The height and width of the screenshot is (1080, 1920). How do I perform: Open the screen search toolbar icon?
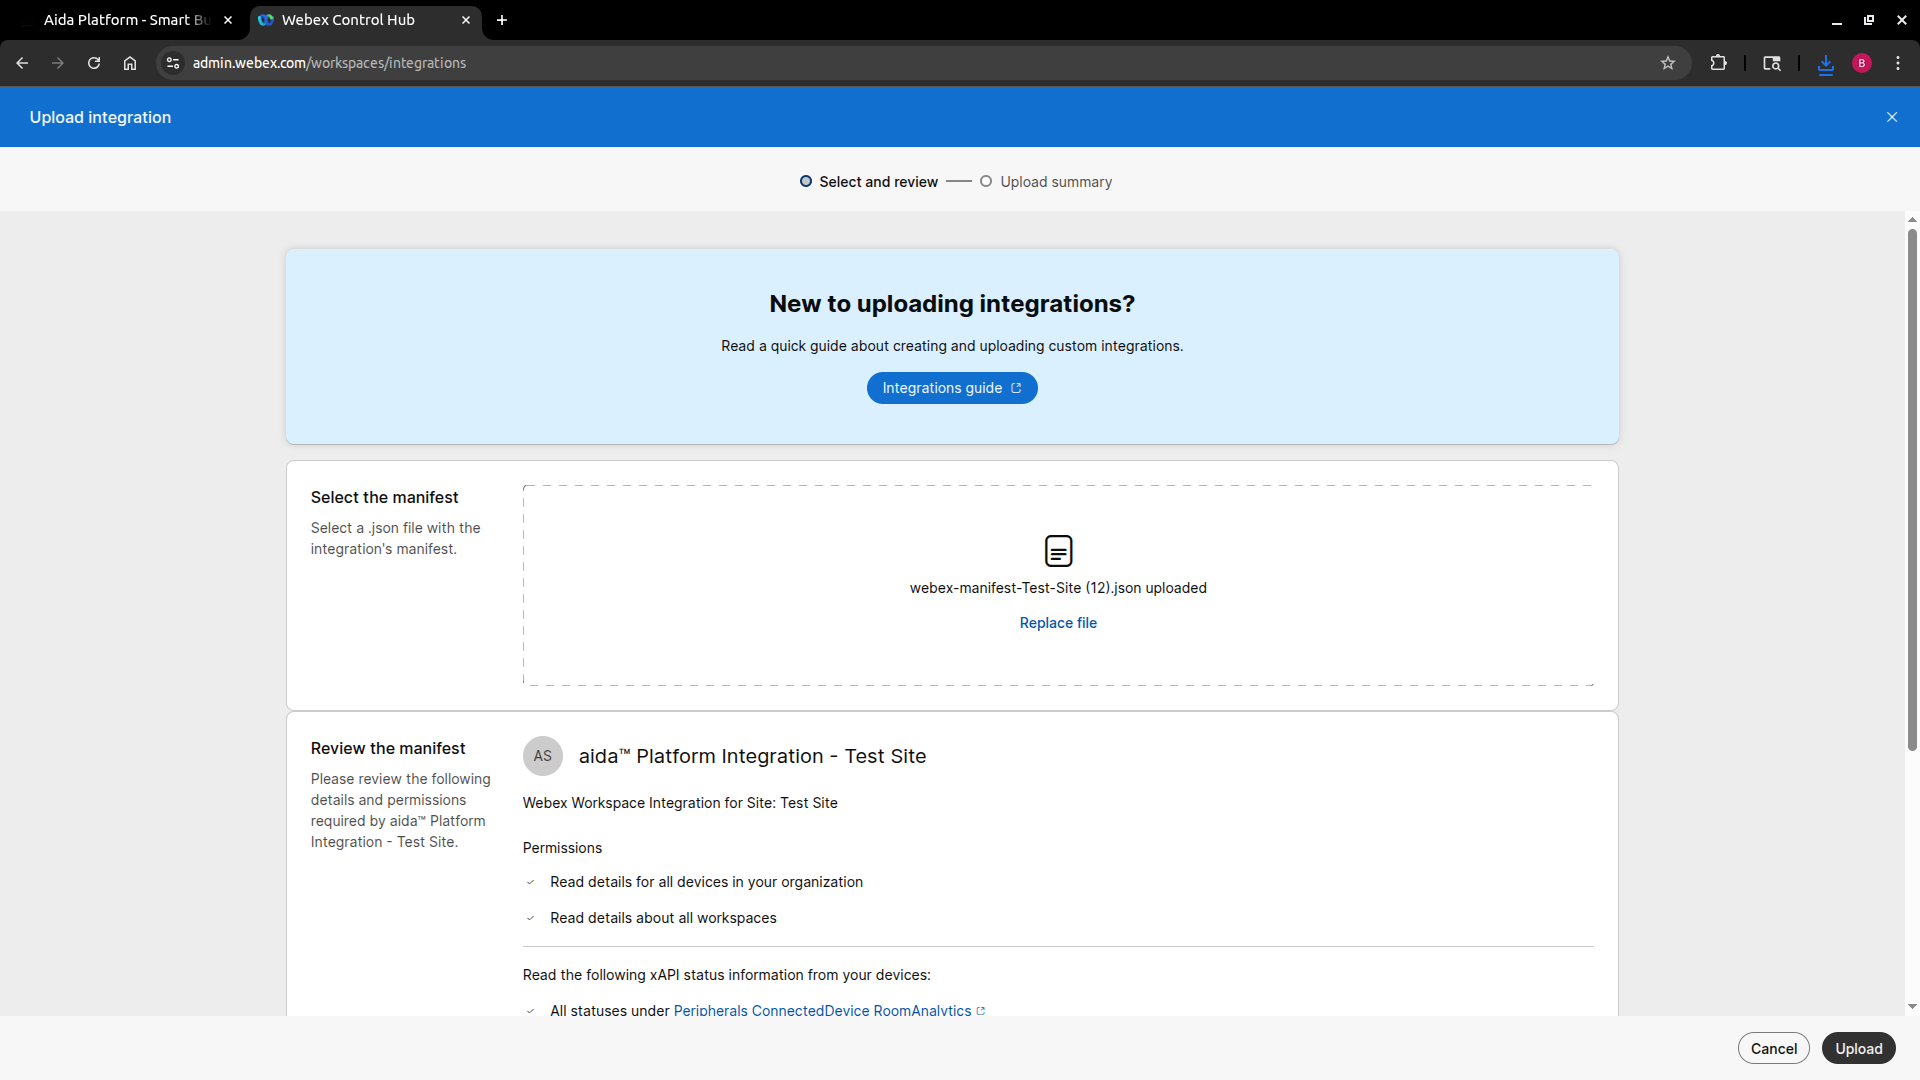tap(1771, 62)
